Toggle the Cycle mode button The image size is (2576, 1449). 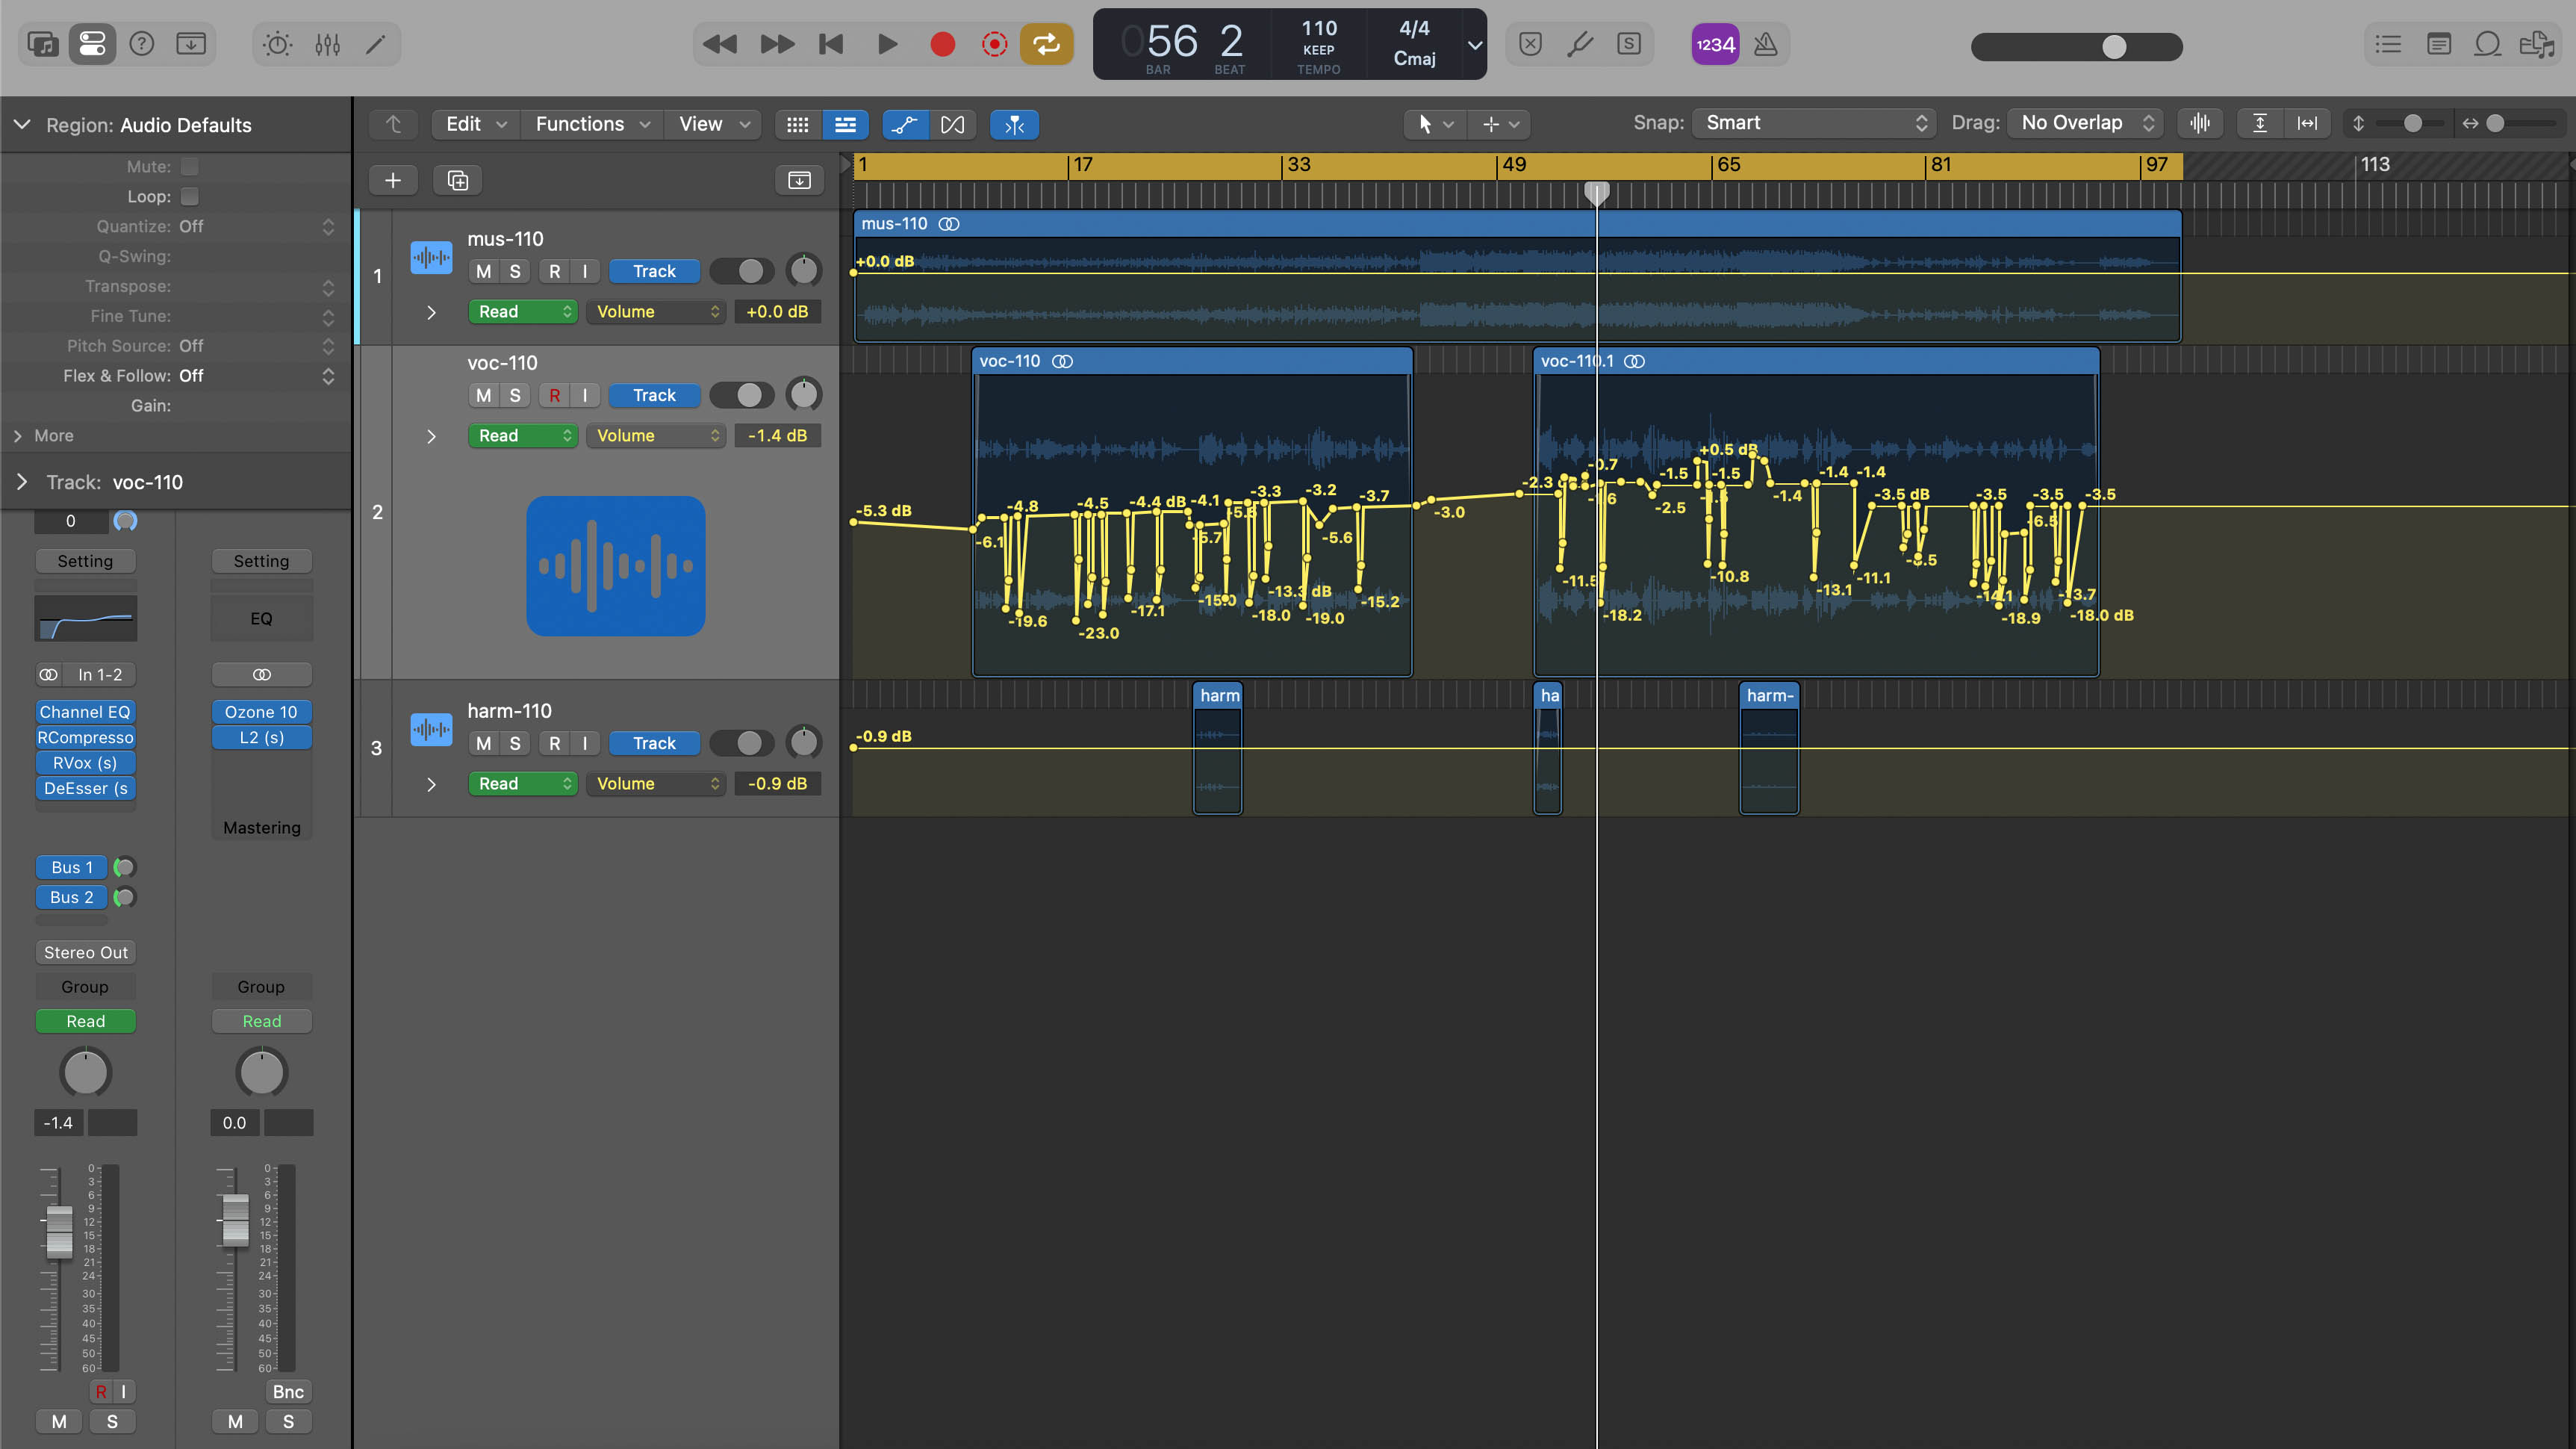pyautogui.click(x=1046, y=44)
